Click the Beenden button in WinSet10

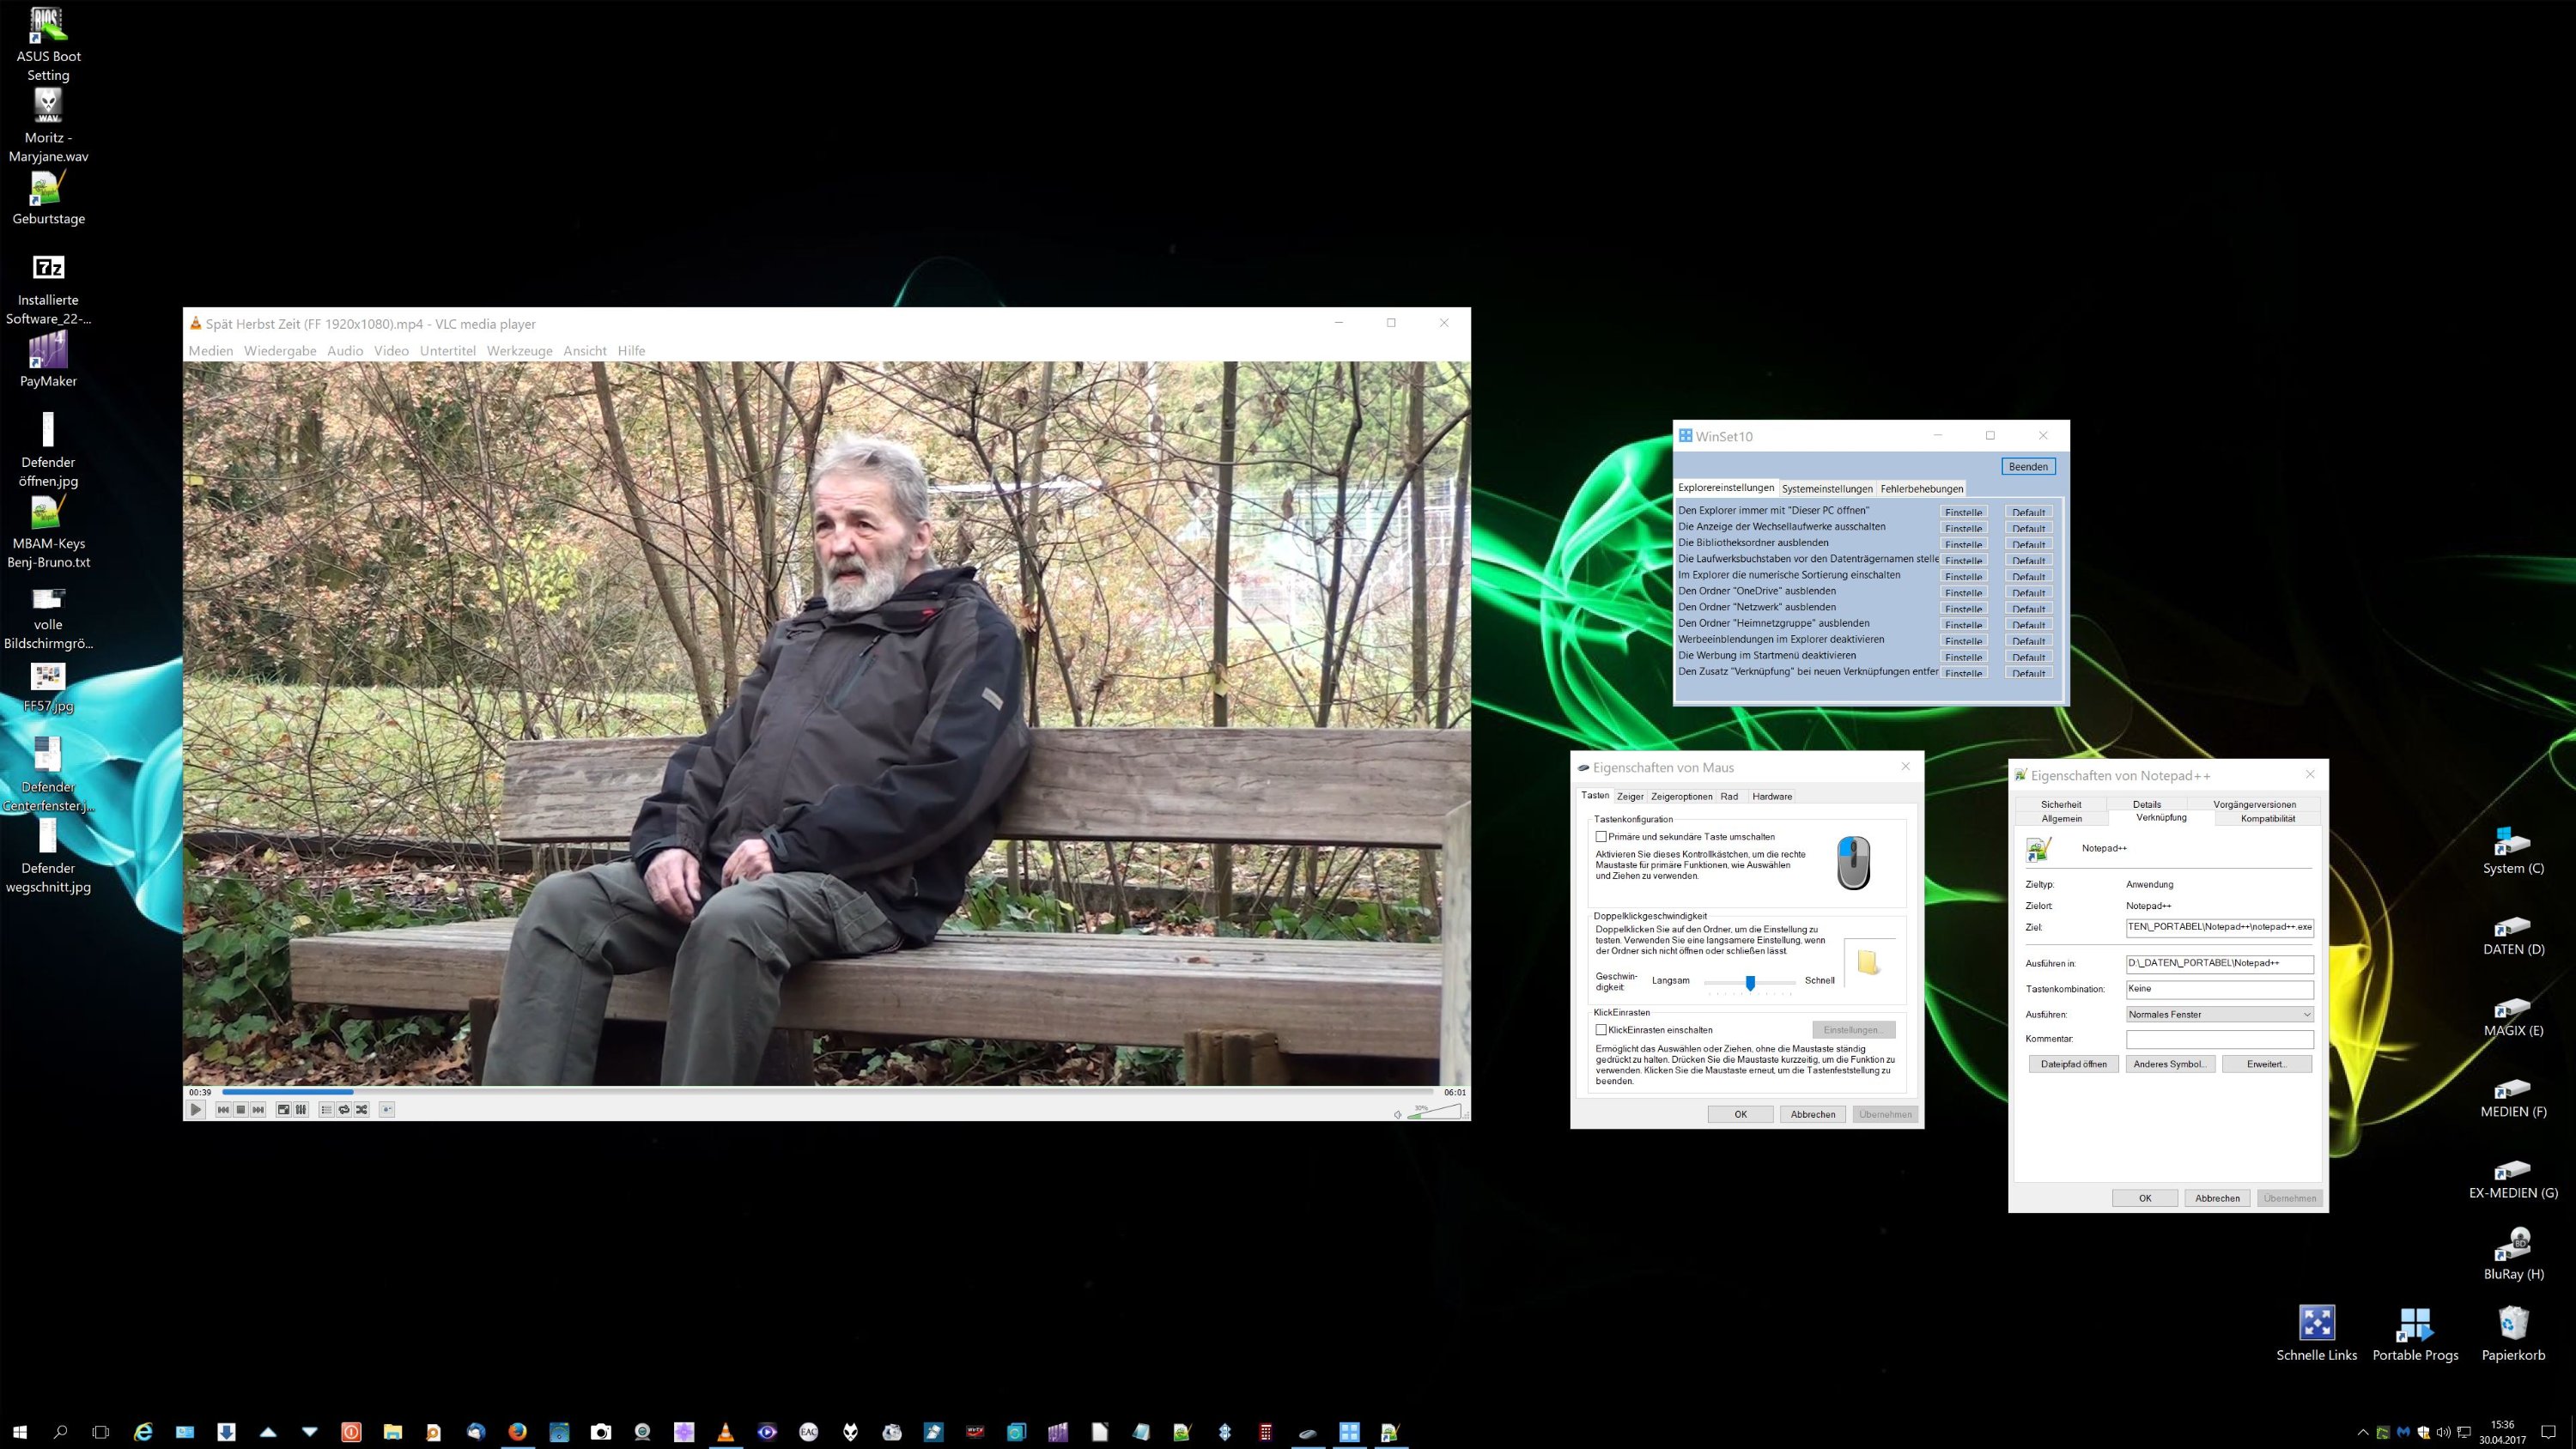coord(2027,467)
